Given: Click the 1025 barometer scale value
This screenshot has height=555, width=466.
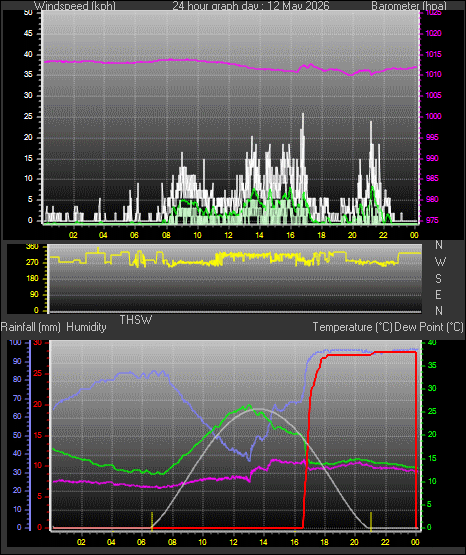Looking at the screenshot, I should point(433,13).
